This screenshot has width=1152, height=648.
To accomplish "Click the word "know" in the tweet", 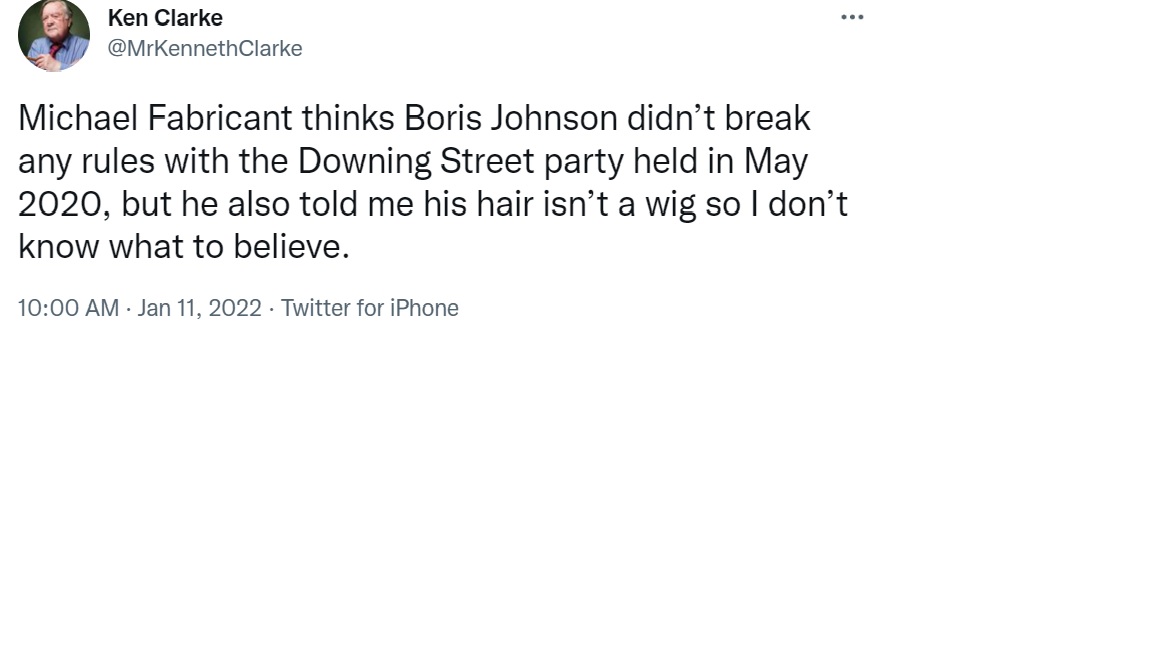I will pyautogui.click(x=59, y=247).
